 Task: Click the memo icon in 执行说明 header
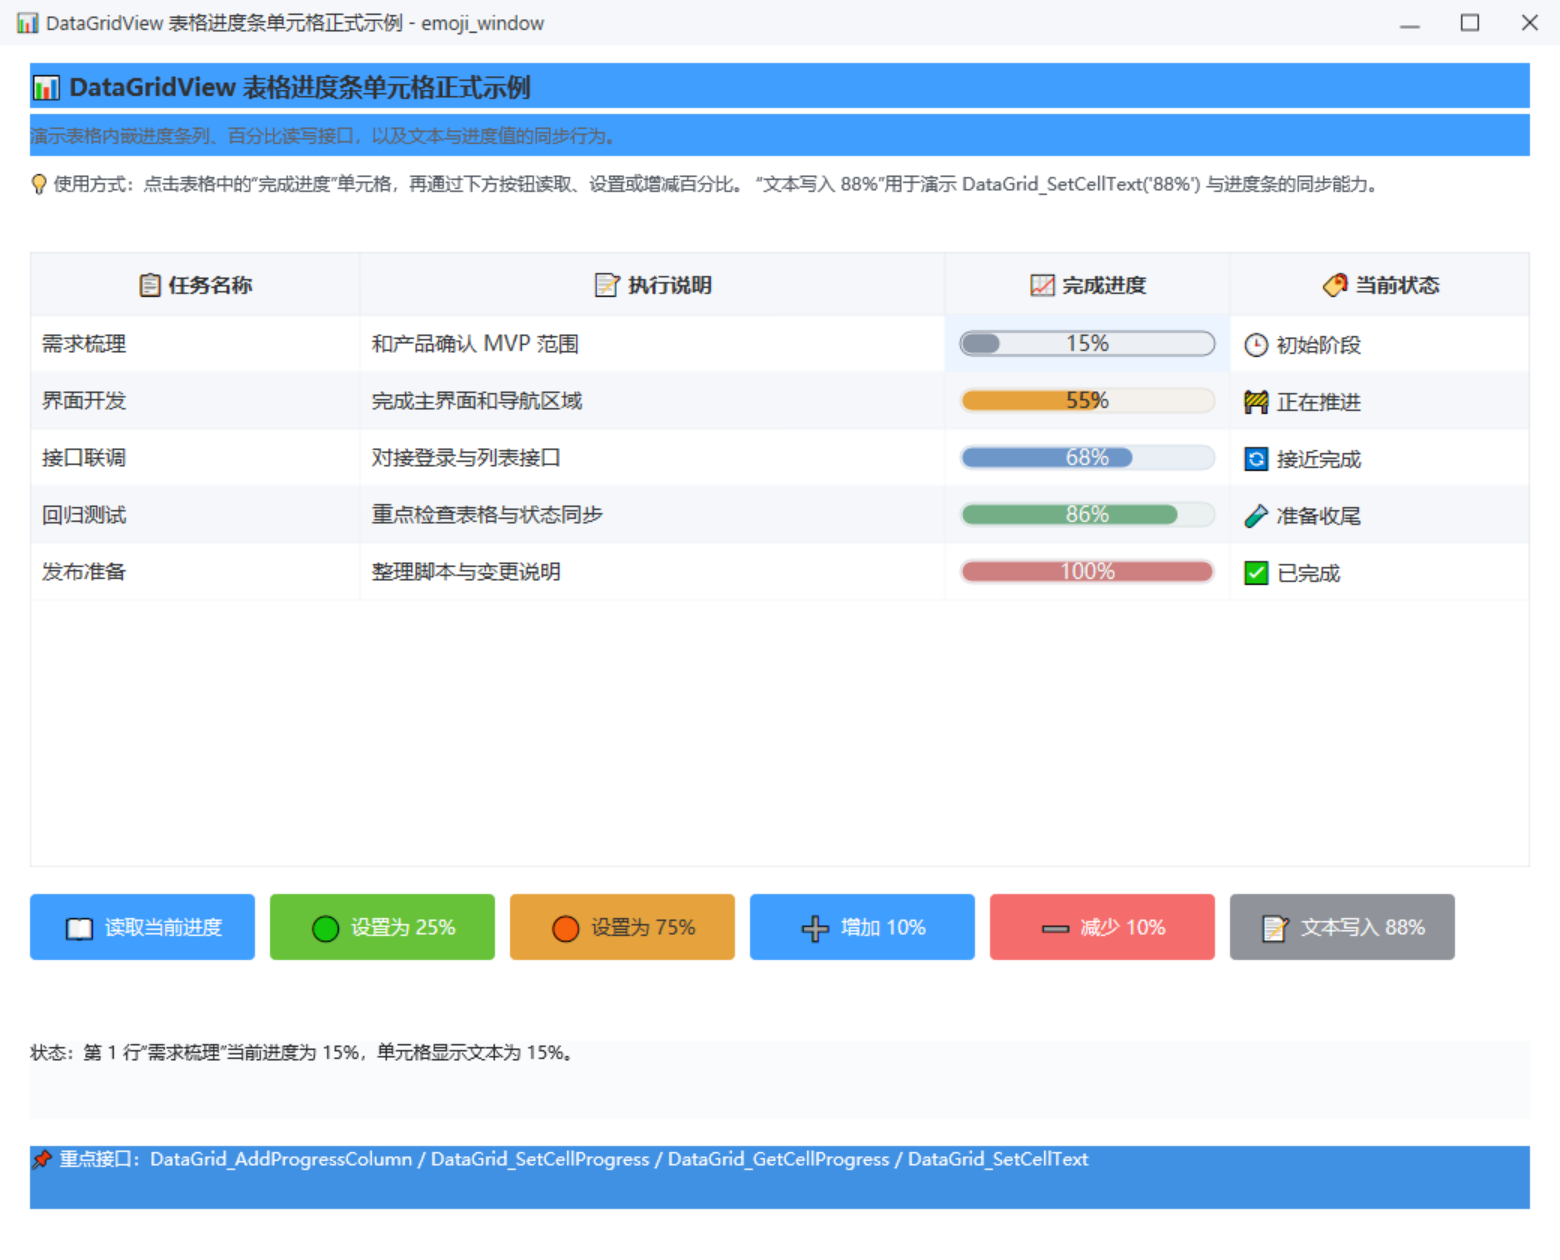click(607, 285)
